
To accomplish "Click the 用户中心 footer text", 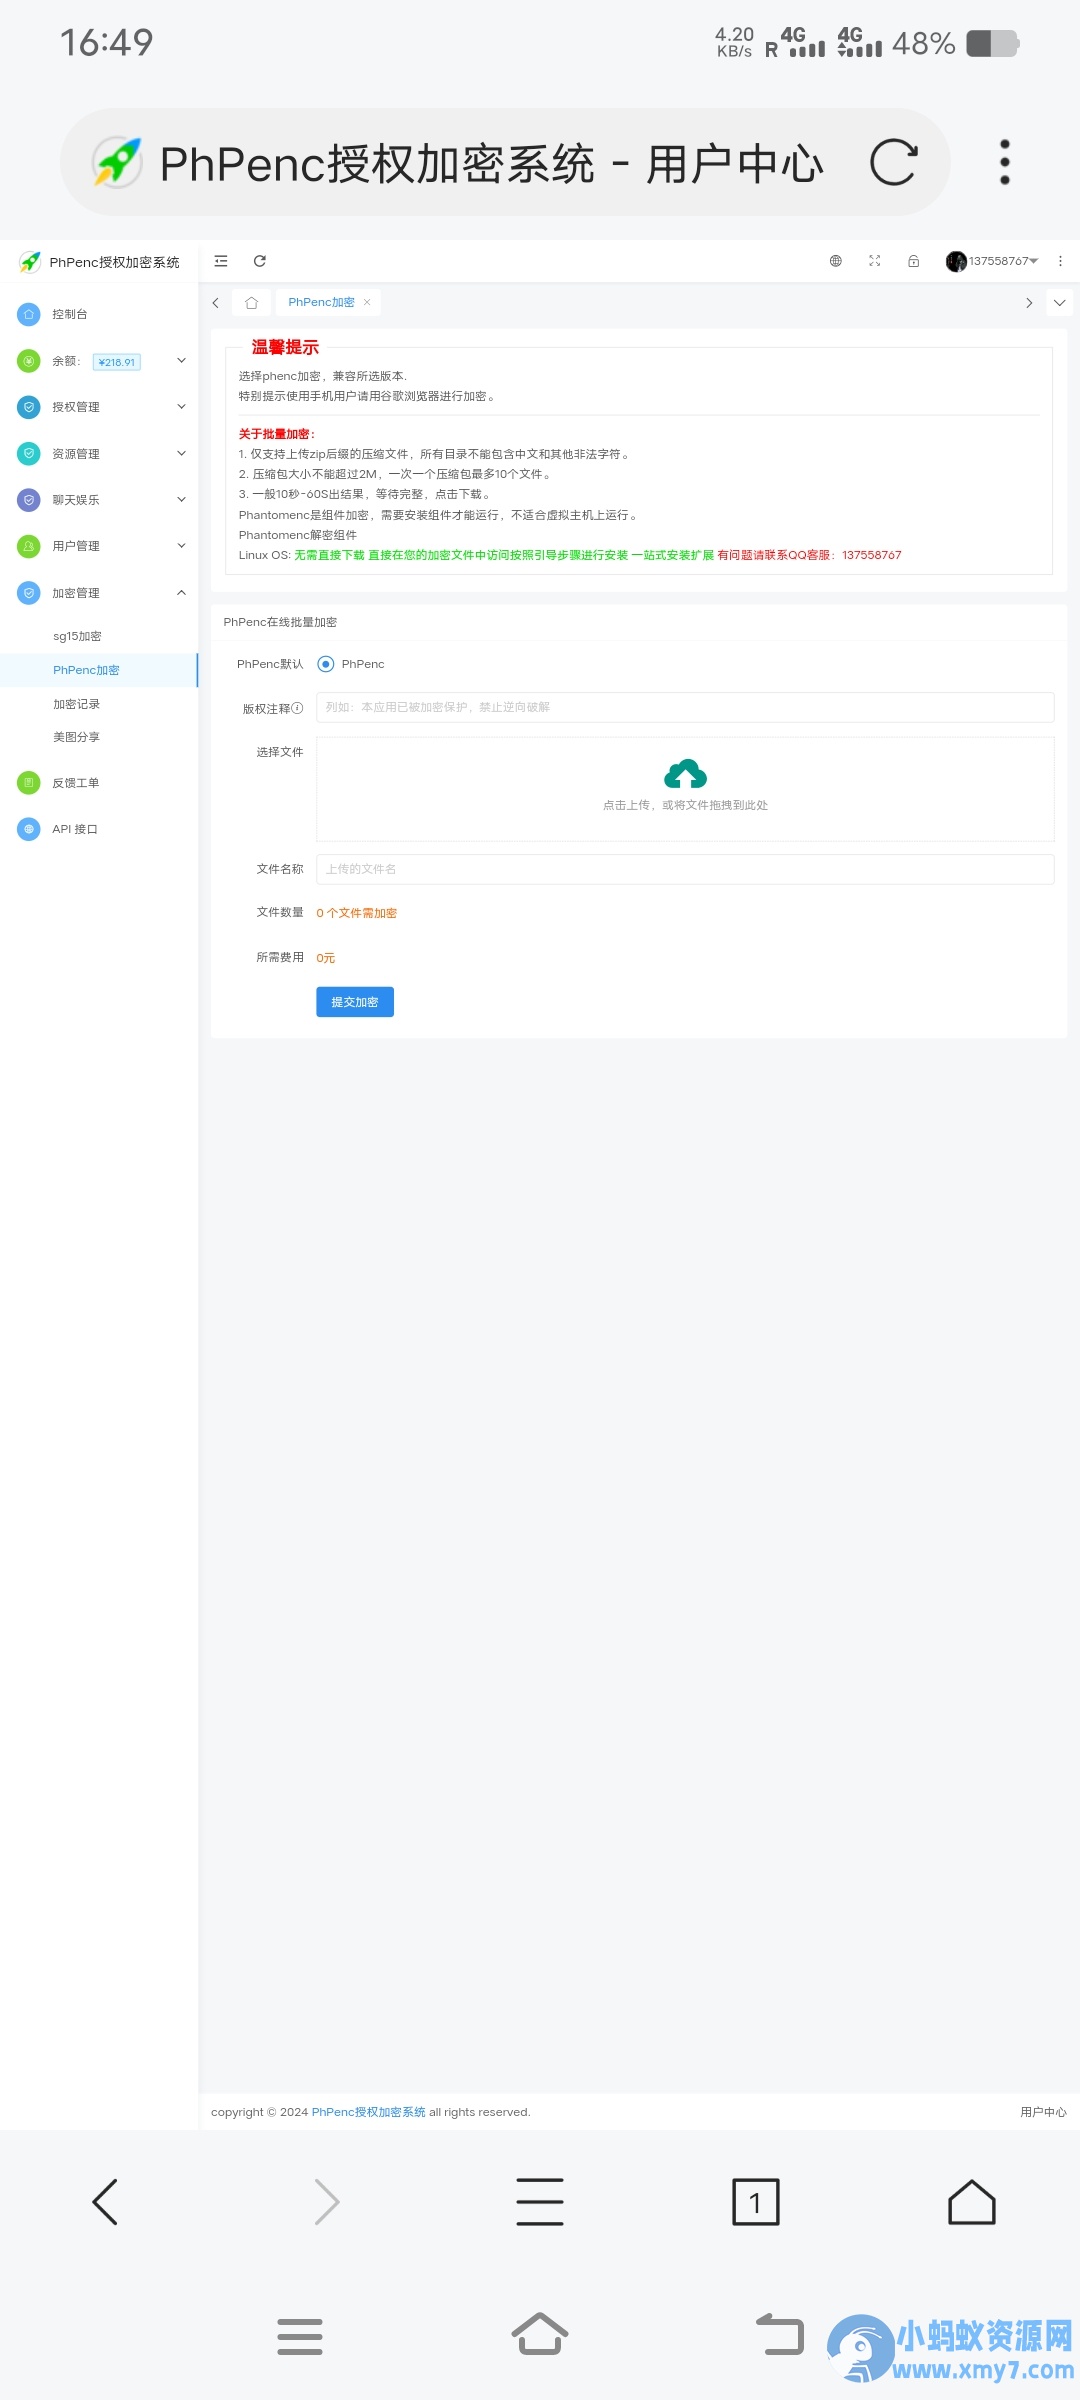I will click(x=1043, y=2112).
